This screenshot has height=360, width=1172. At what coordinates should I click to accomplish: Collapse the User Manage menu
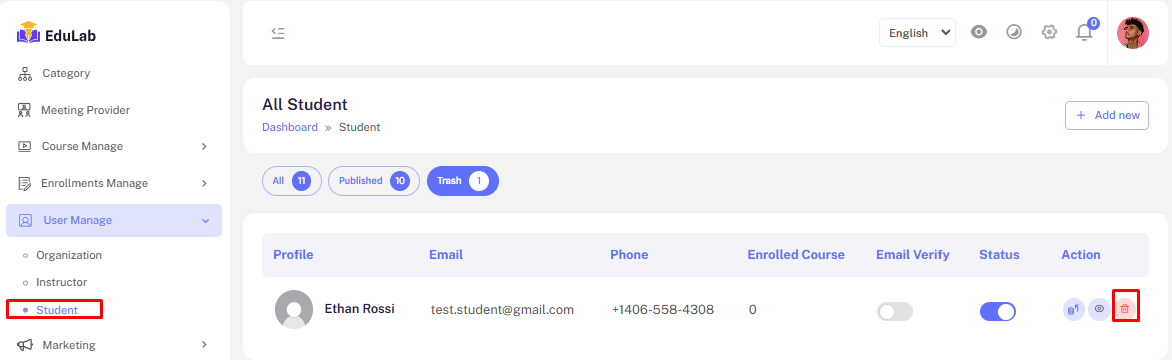click(114, 220)
